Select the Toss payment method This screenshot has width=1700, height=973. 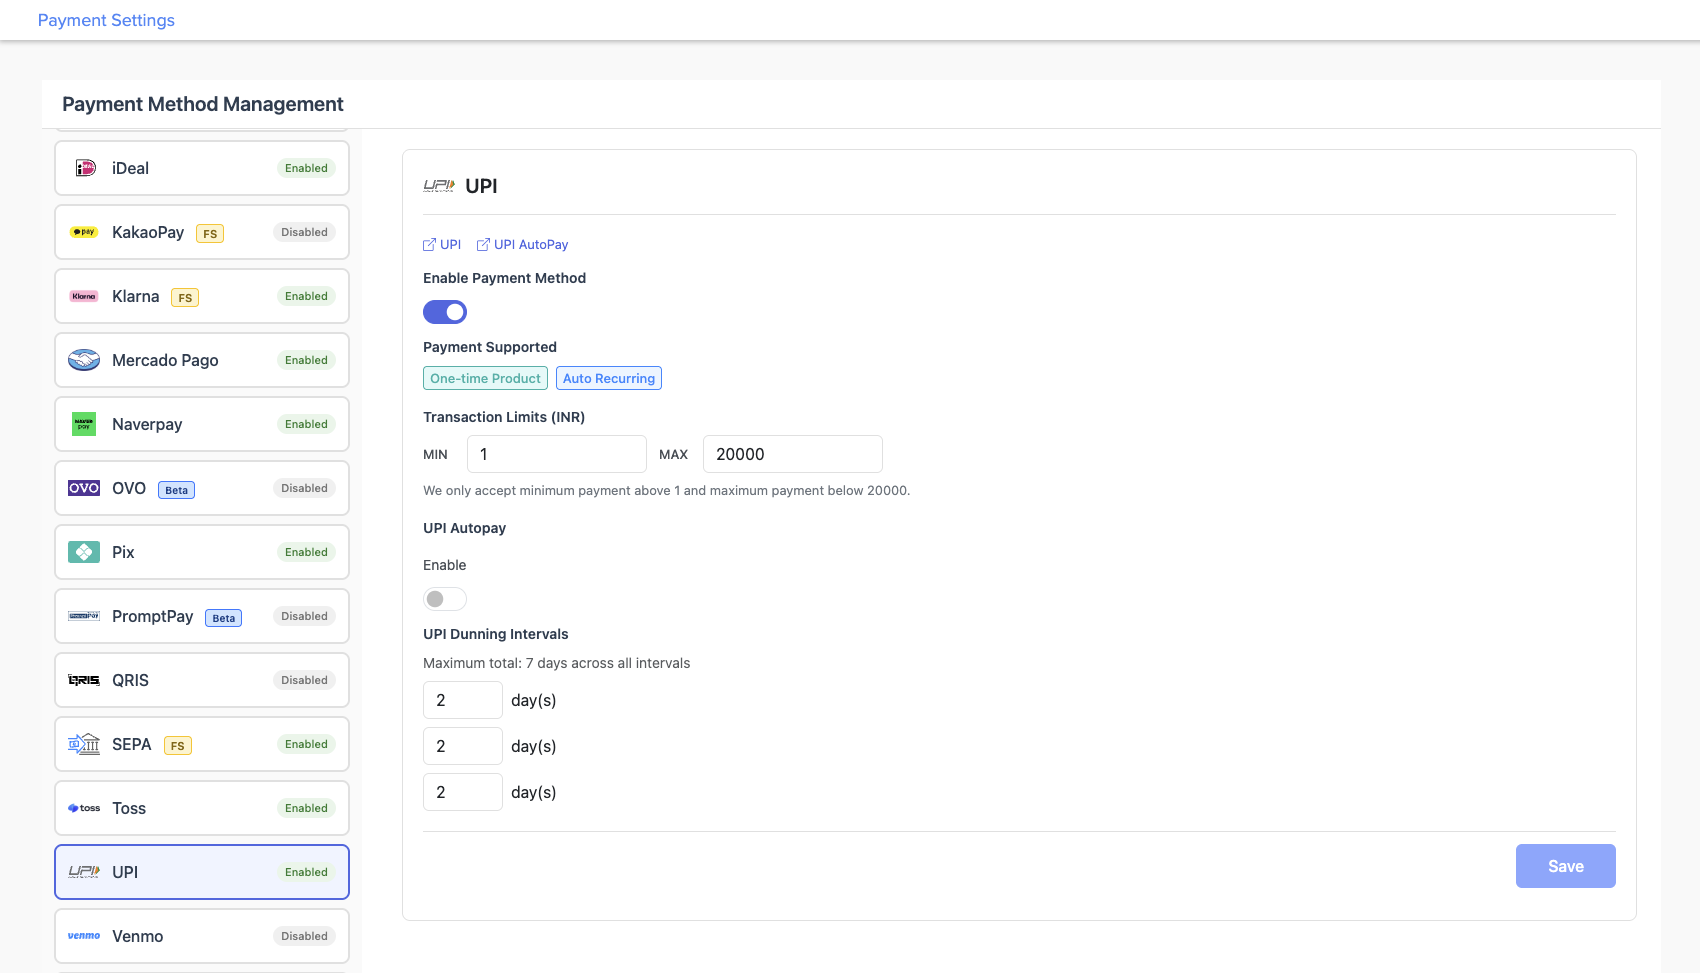202,808
